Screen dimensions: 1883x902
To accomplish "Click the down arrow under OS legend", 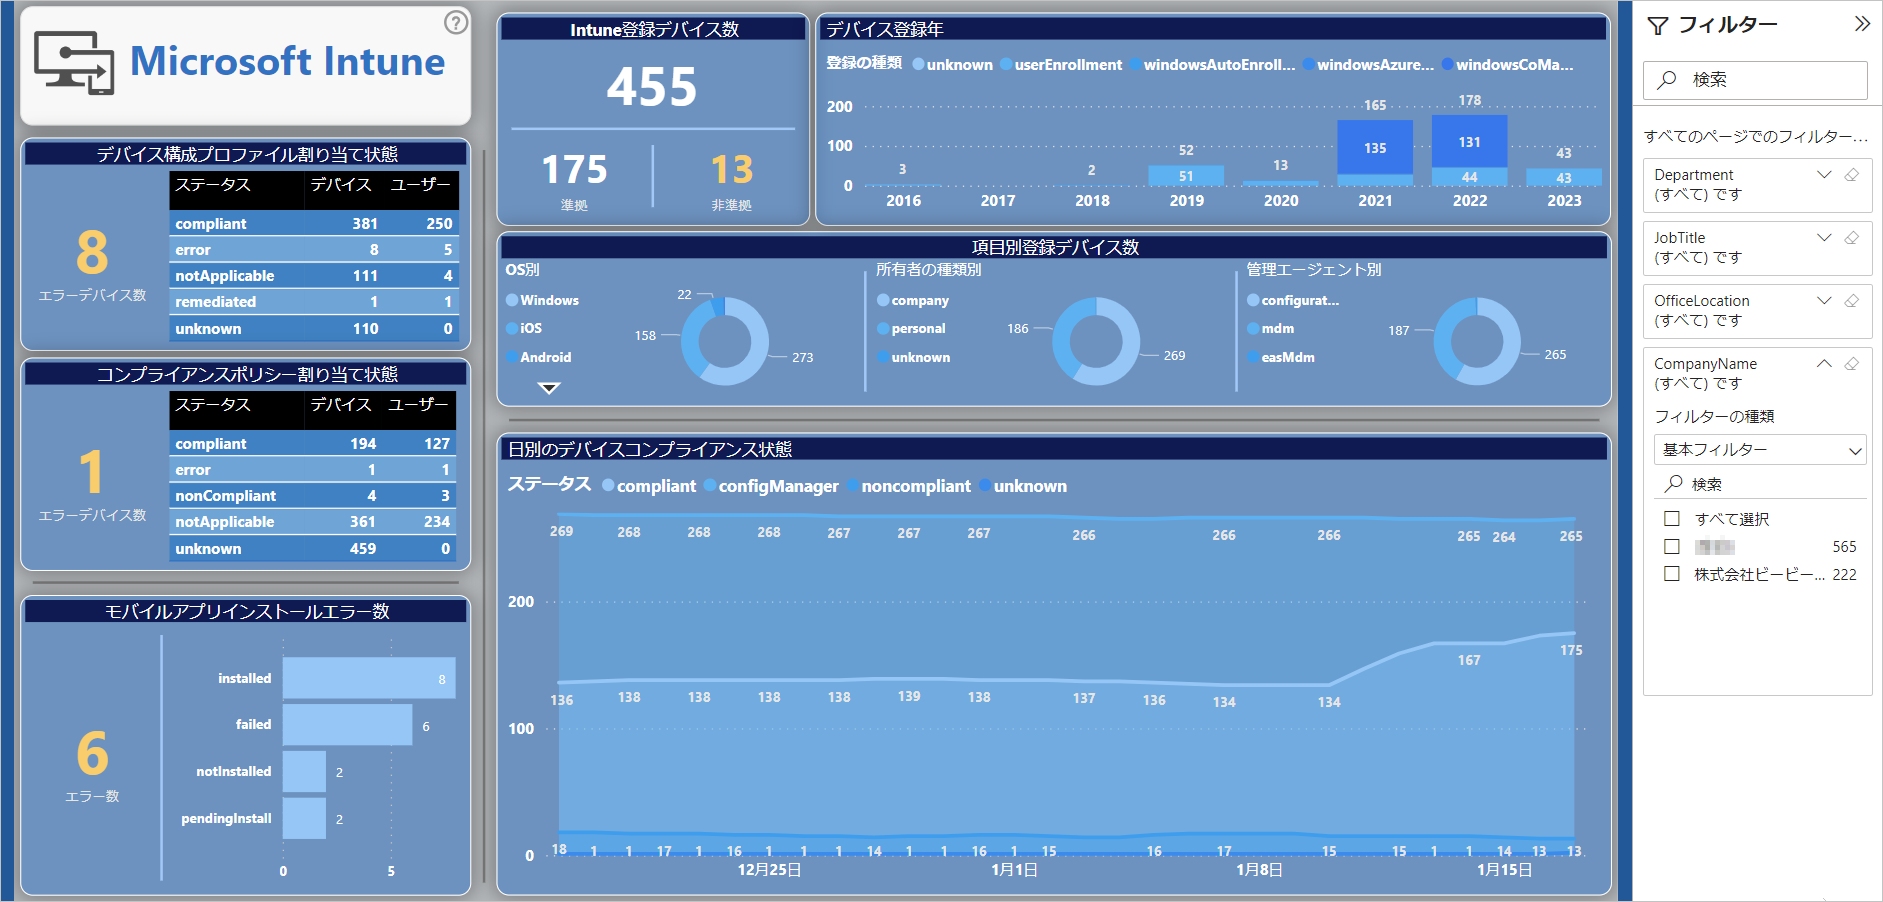I will pyautogui.click(x=549, y=388).
